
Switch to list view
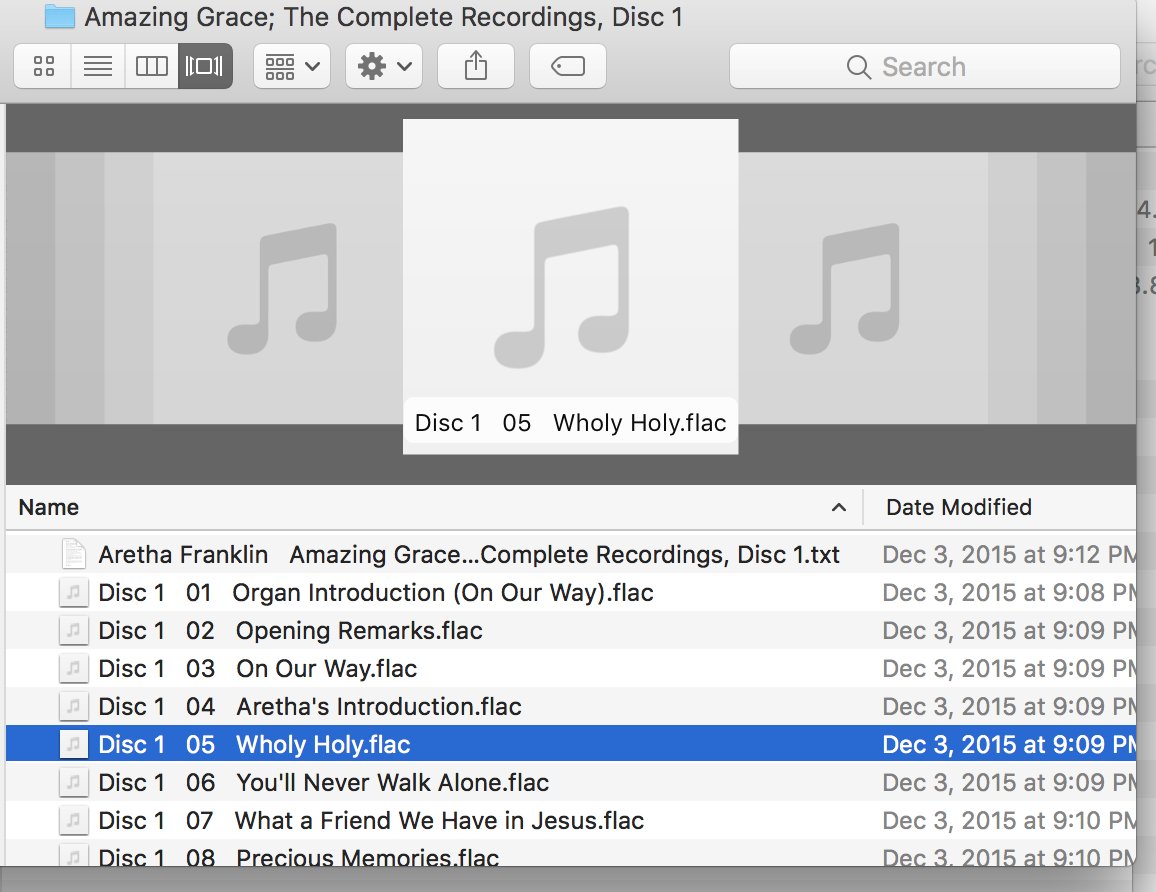pos(98,66)
